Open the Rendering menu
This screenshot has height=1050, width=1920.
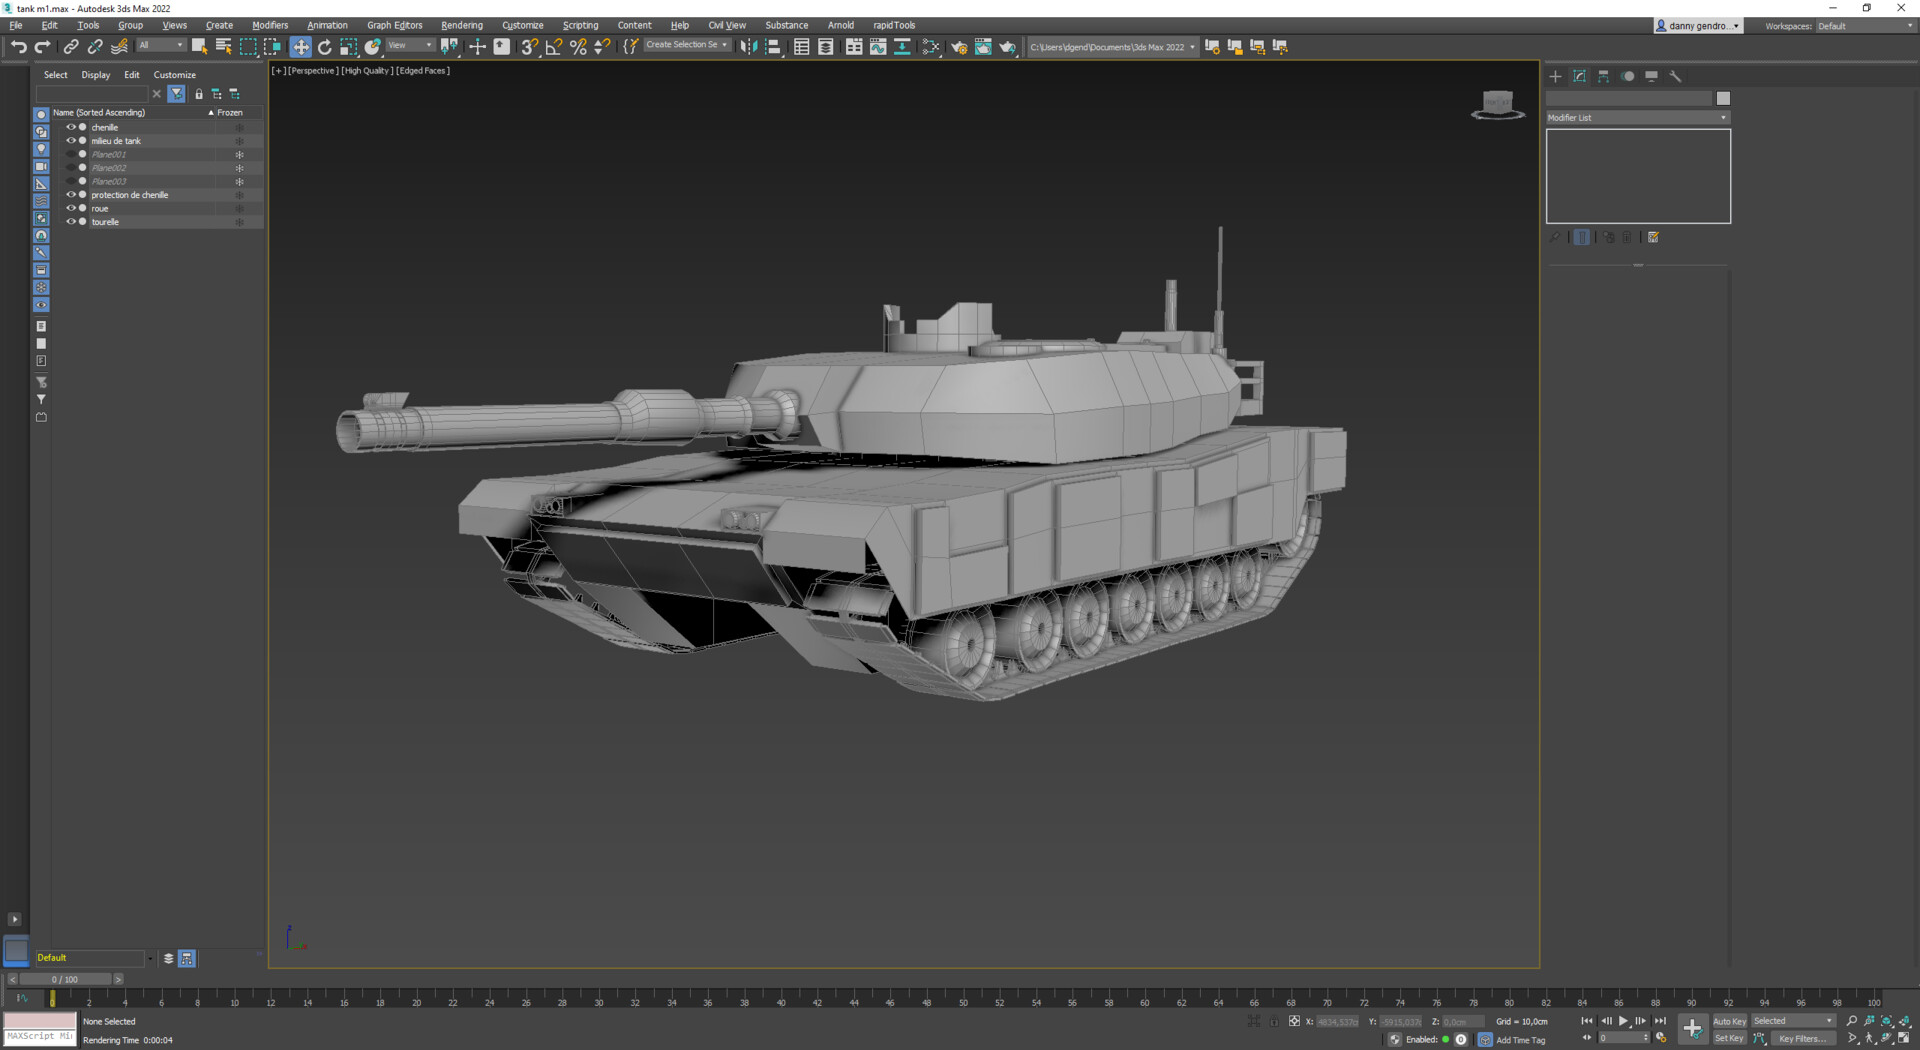(462, 25)
